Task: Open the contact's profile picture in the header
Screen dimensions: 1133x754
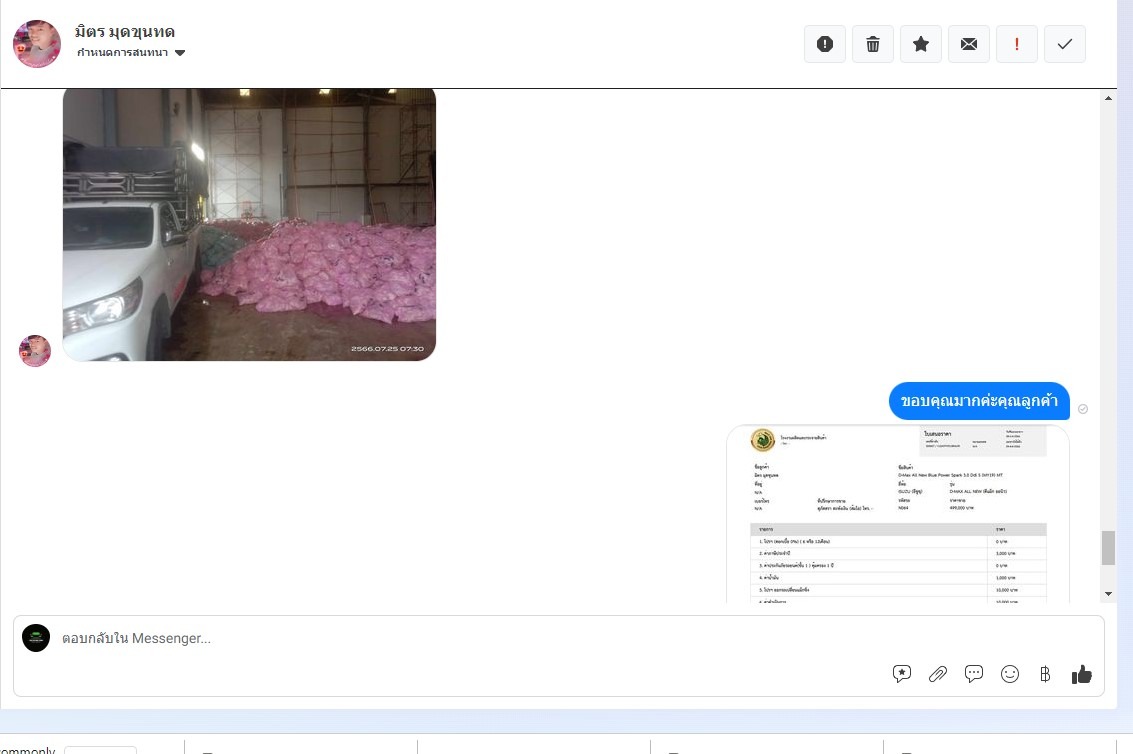Action: pos(37,44)
